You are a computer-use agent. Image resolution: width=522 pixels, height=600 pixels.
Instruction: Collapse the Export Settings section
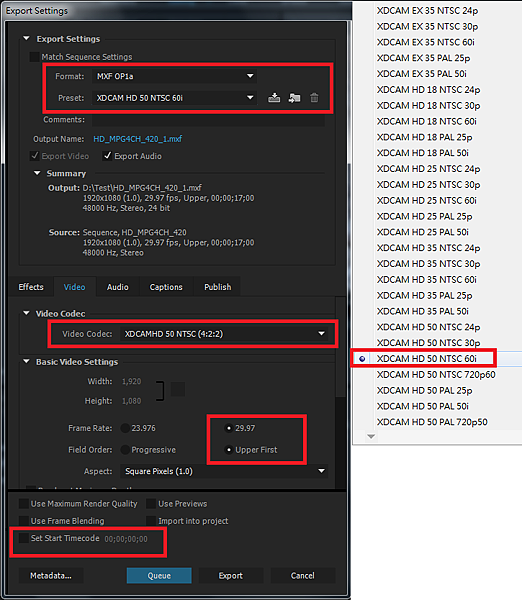click(x=26, y=39)
